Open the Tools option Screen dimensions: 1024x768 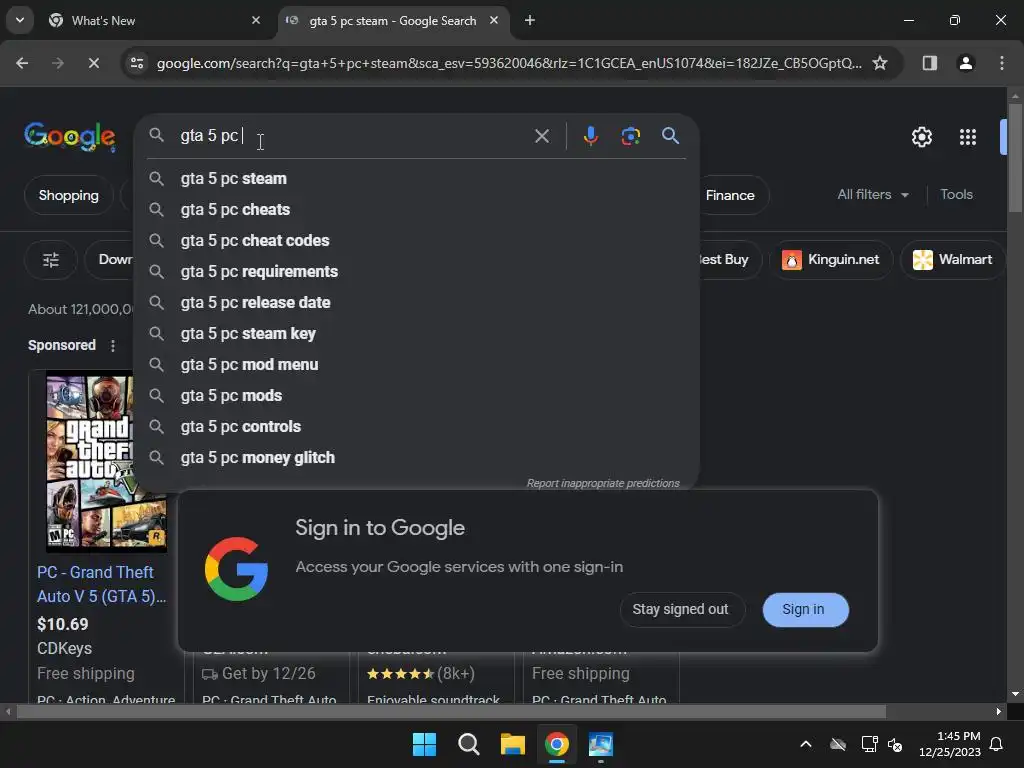point(956,195)
